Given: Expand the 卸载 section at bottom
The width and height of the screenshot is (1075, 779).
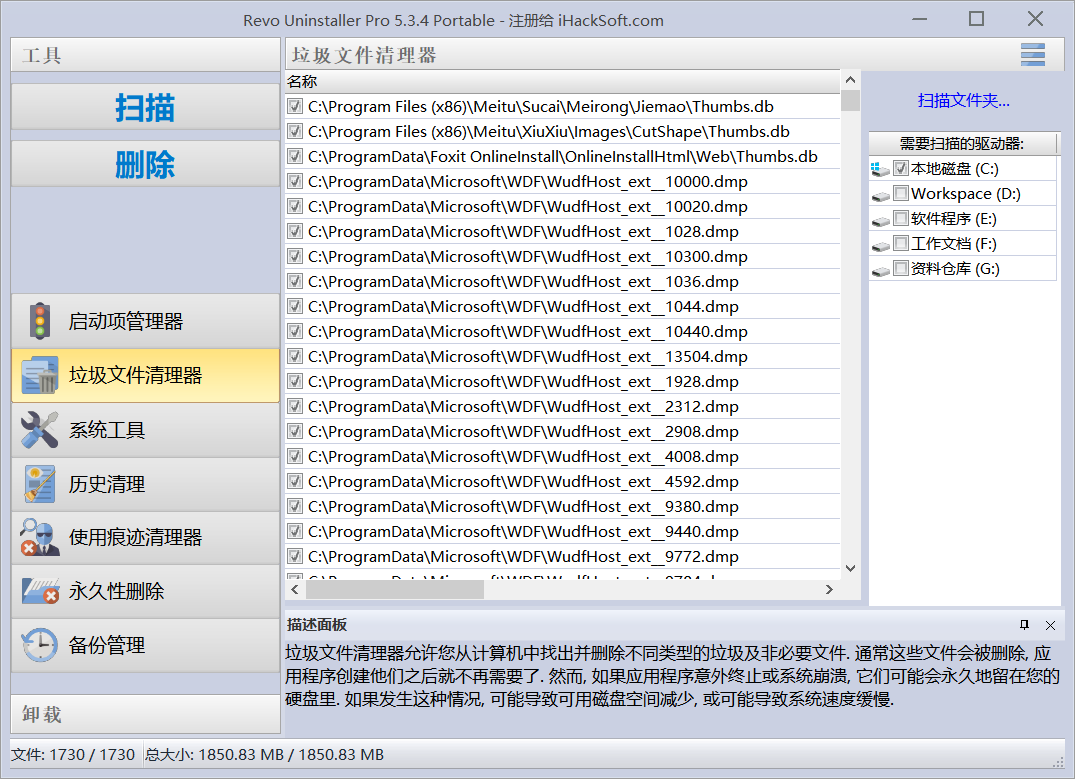Looking at the screenshot, I should tap(145, 714).
